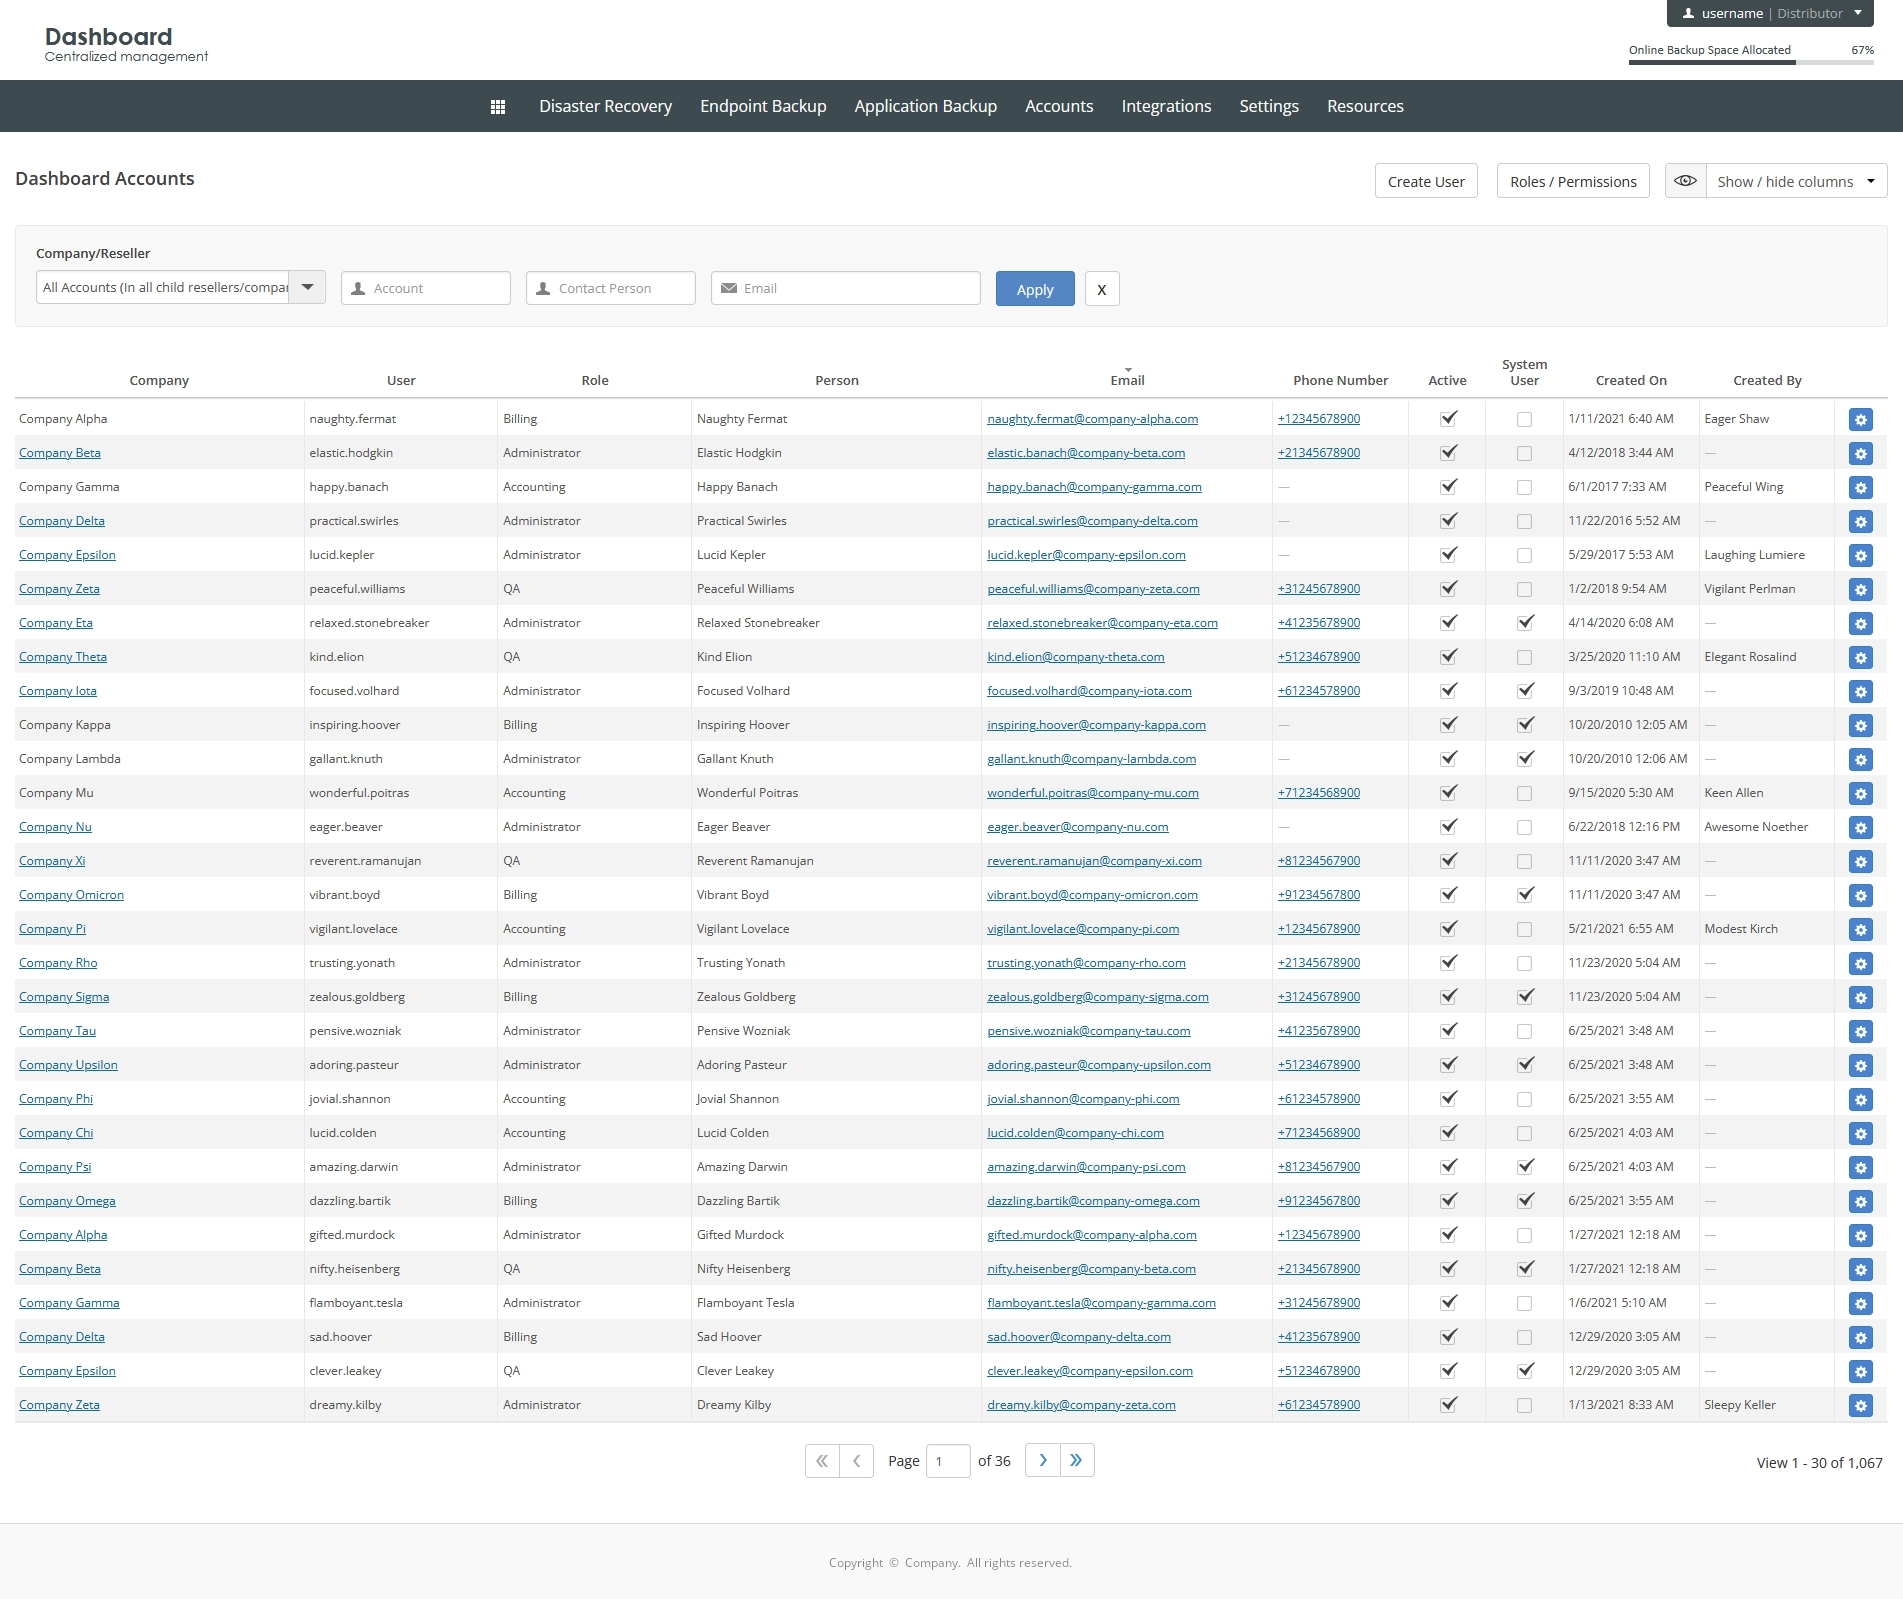
Task: Focus the Contact Person filter input
Action: tap(611, 288)
